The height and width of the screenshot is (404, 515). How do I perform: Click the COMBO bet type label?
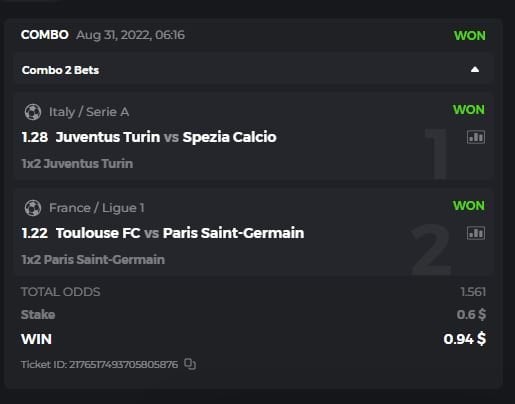click(x=45, y=35)
